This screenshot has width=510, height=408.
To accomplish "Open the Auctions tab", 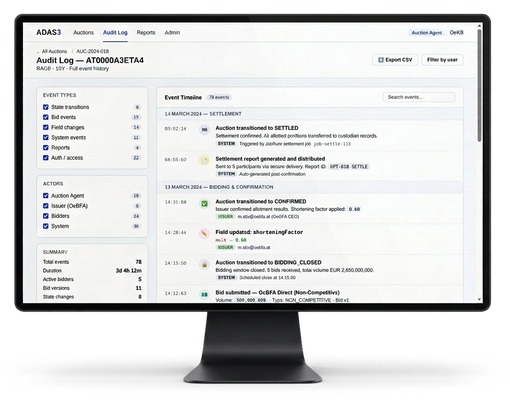I will pyautogui.click(x=83, y=33).
